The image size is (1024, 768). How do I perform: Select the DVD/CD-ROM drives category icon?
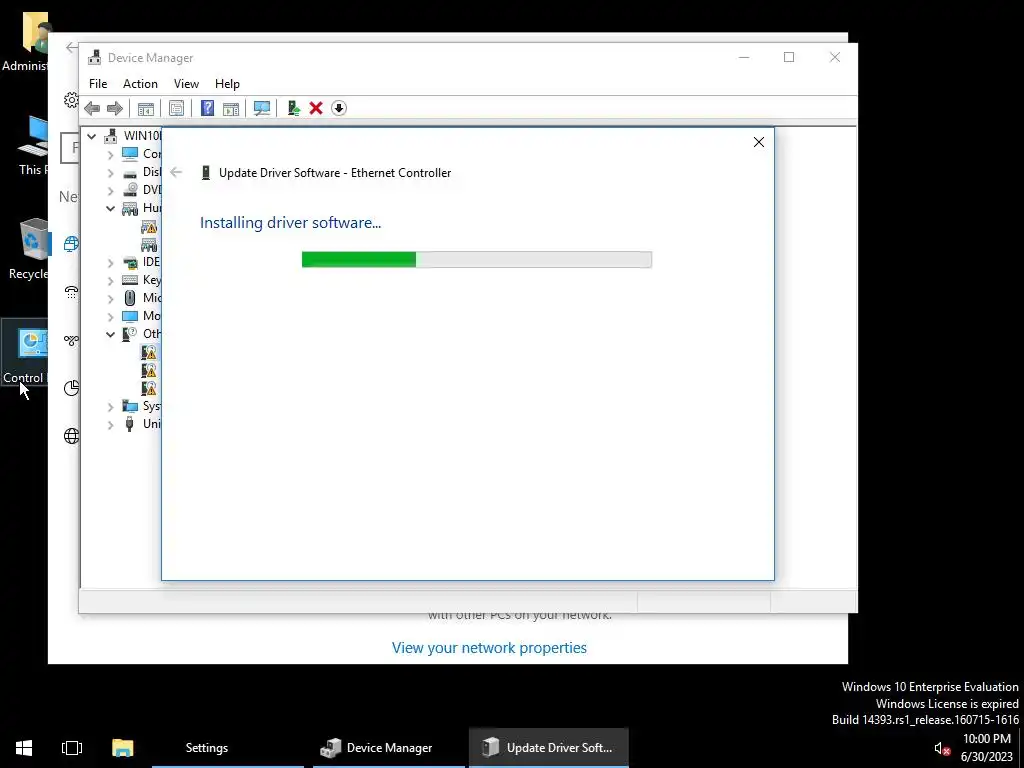point(130,190)
